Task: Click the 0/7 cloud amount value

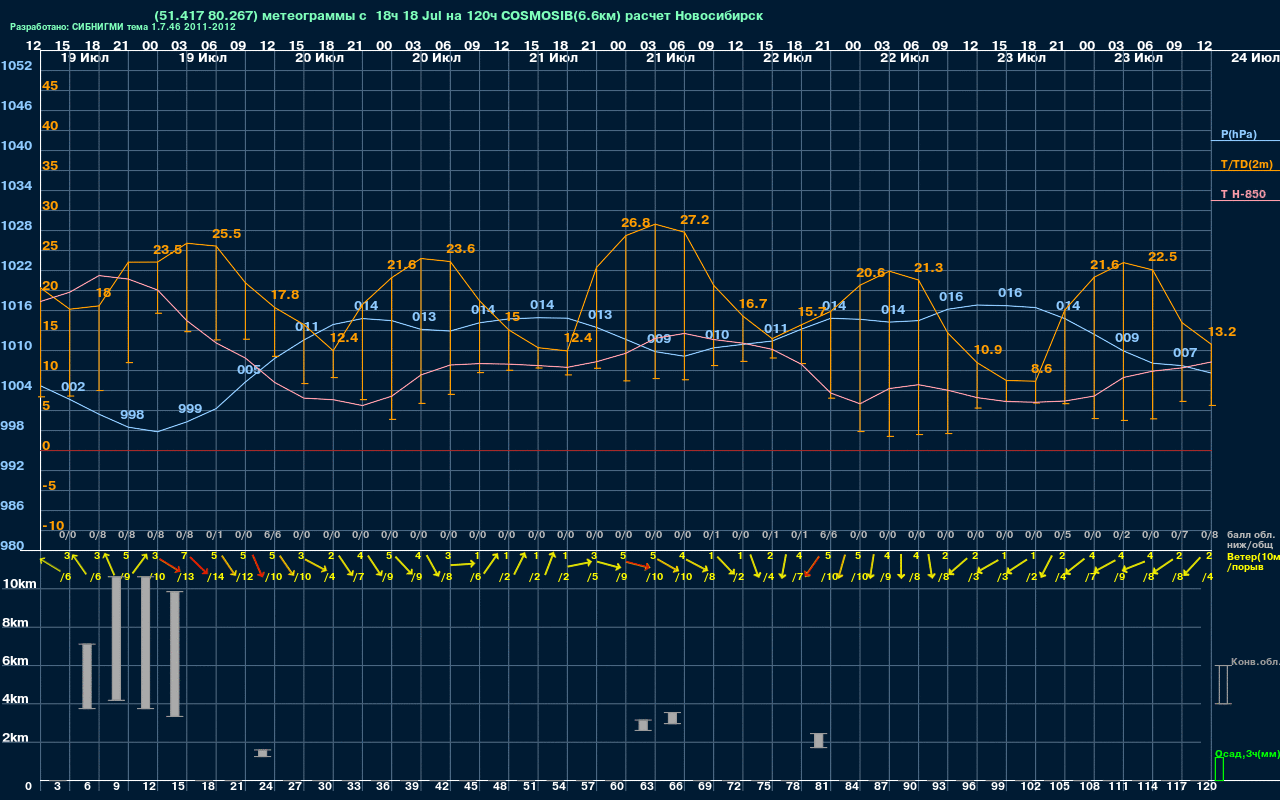Action: 1180,535
